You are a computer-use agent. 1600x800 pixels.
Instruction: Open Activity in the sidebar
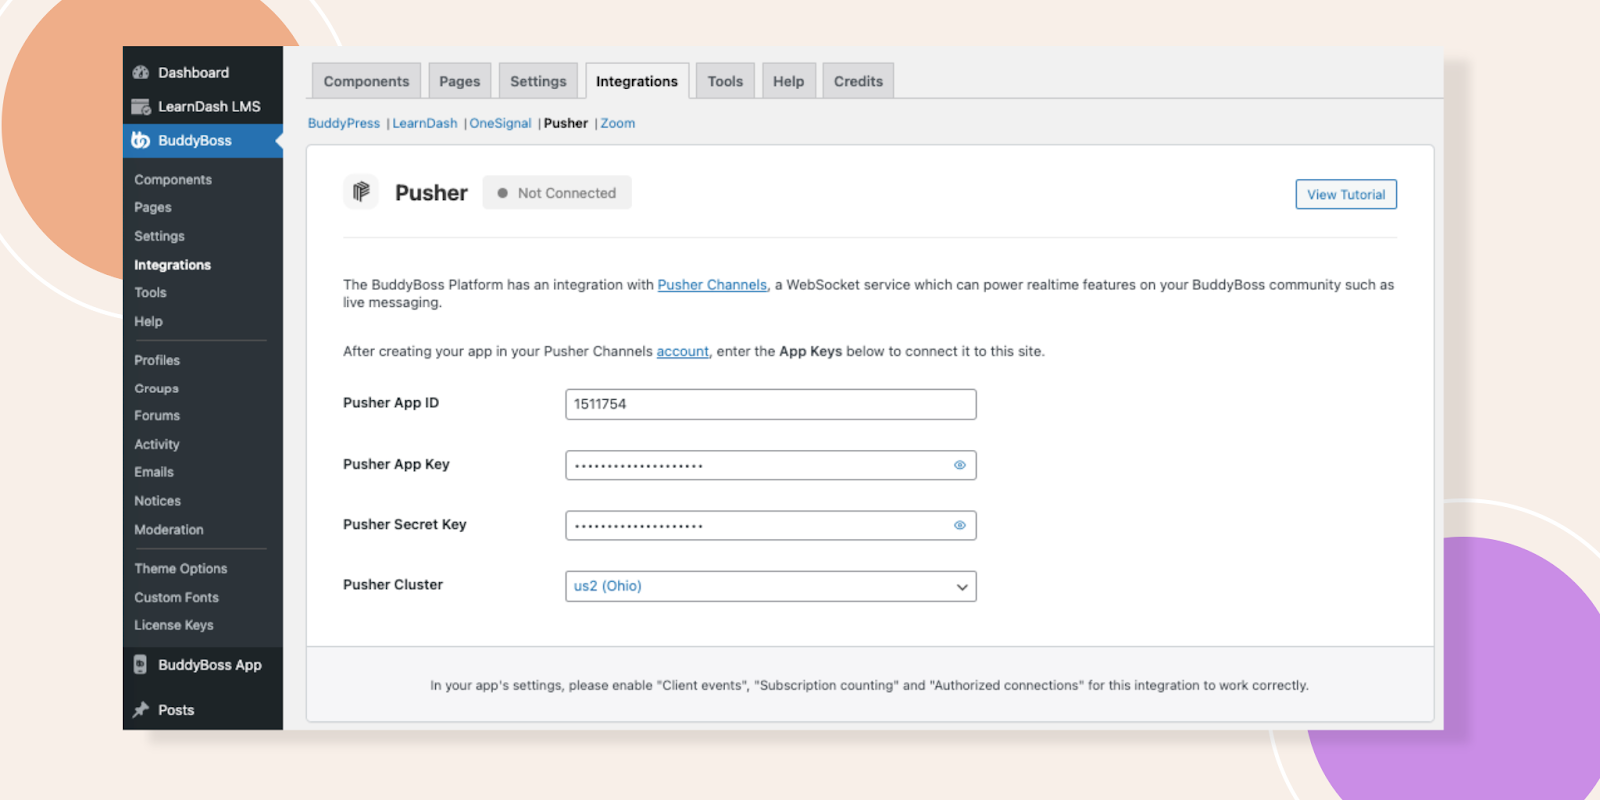coord(157,445)
